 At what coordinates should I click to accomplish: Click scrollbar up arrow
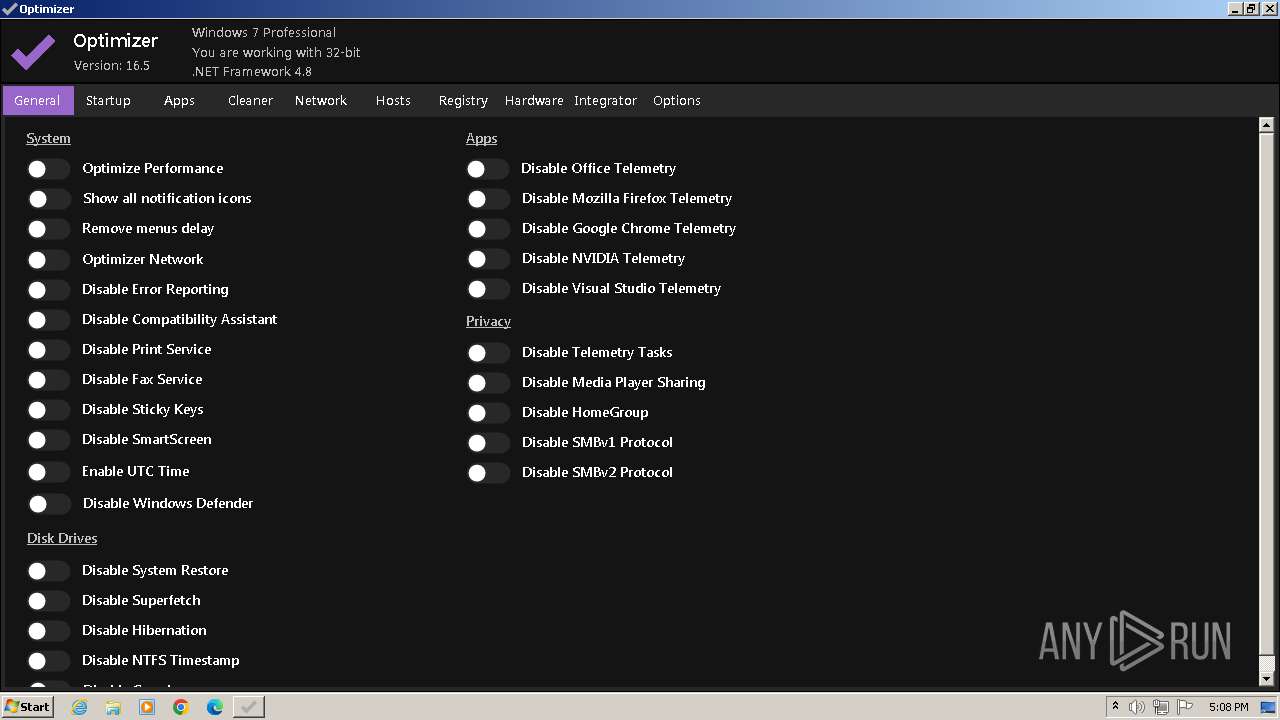pos(1266,125)
